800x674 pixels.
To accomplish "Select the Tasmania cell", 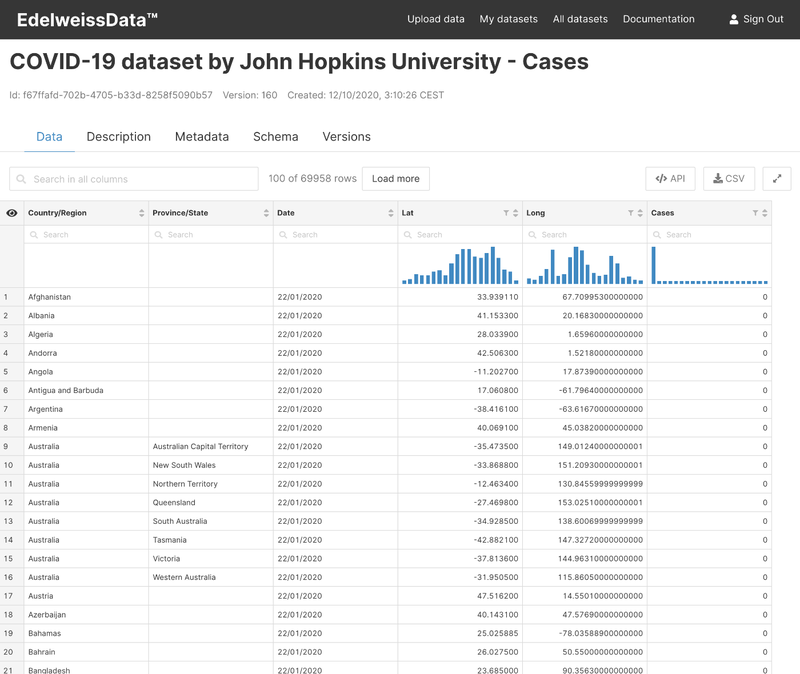I will click(x=211, y=540).
